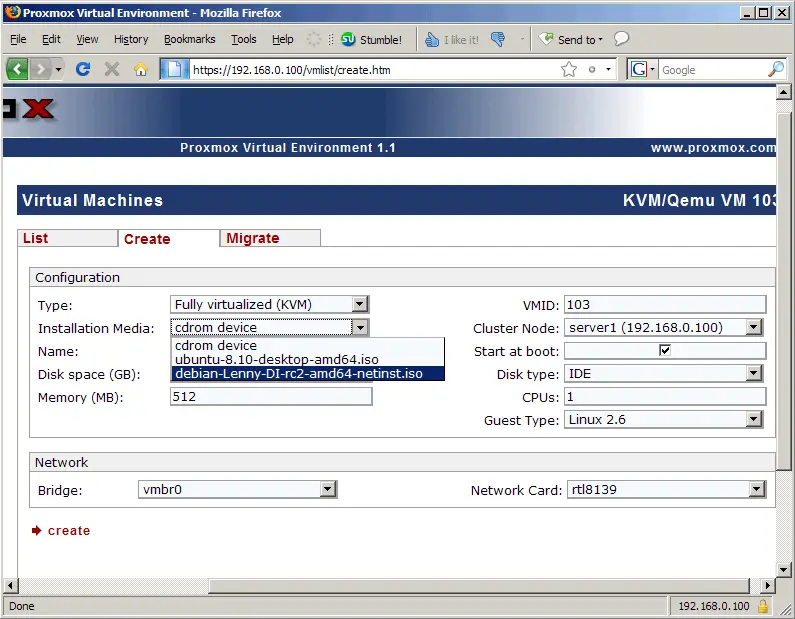Screen dimensions: 795x619
Task: Open the Bridge dropdown (vmbr0)
Action: tap(237, 489)
